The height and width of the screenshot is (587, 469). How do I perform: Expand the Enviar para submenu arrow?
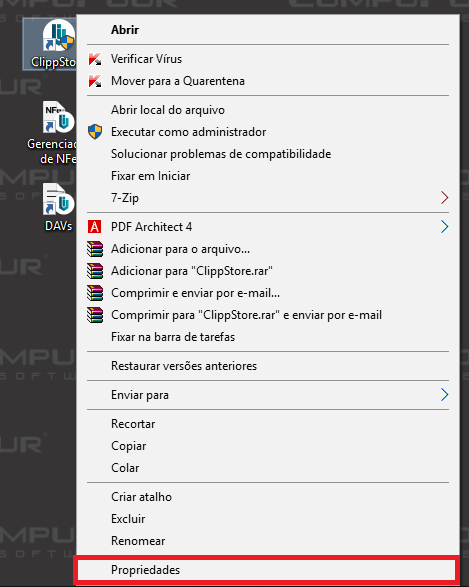pyautogui.click(x=444, y=395)
